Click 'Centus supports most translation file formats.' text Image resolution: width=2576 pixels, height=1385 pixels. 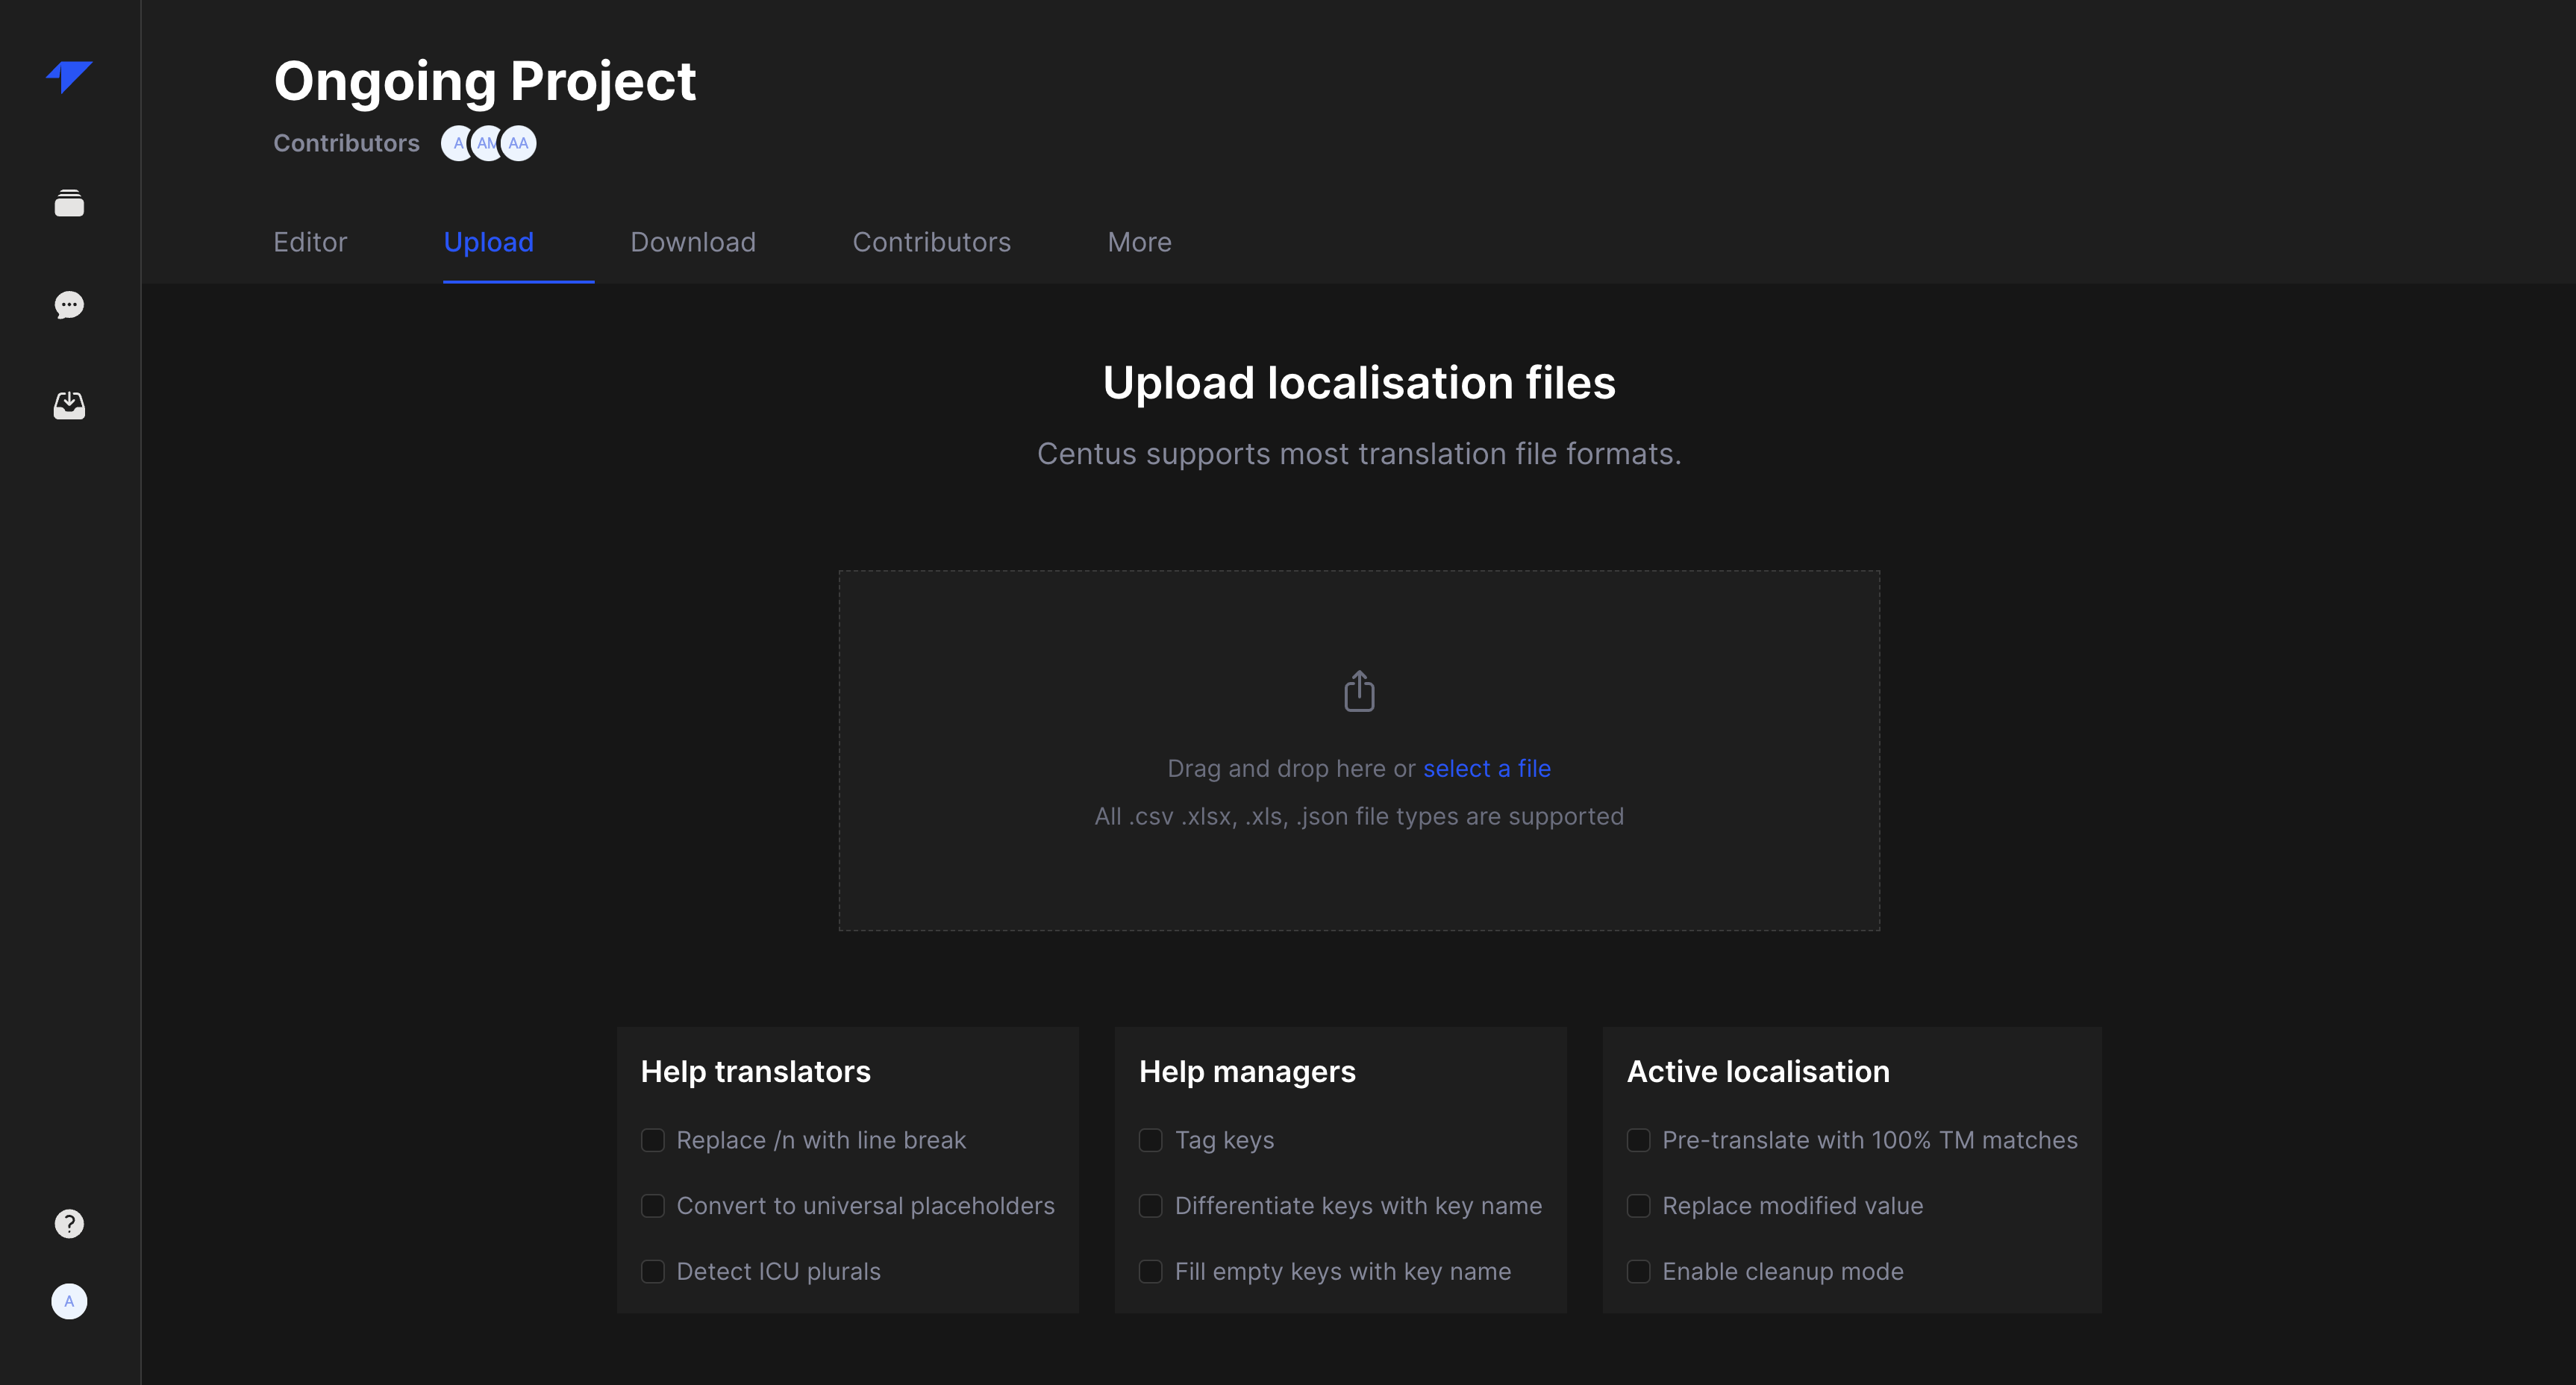(1359, 454)
